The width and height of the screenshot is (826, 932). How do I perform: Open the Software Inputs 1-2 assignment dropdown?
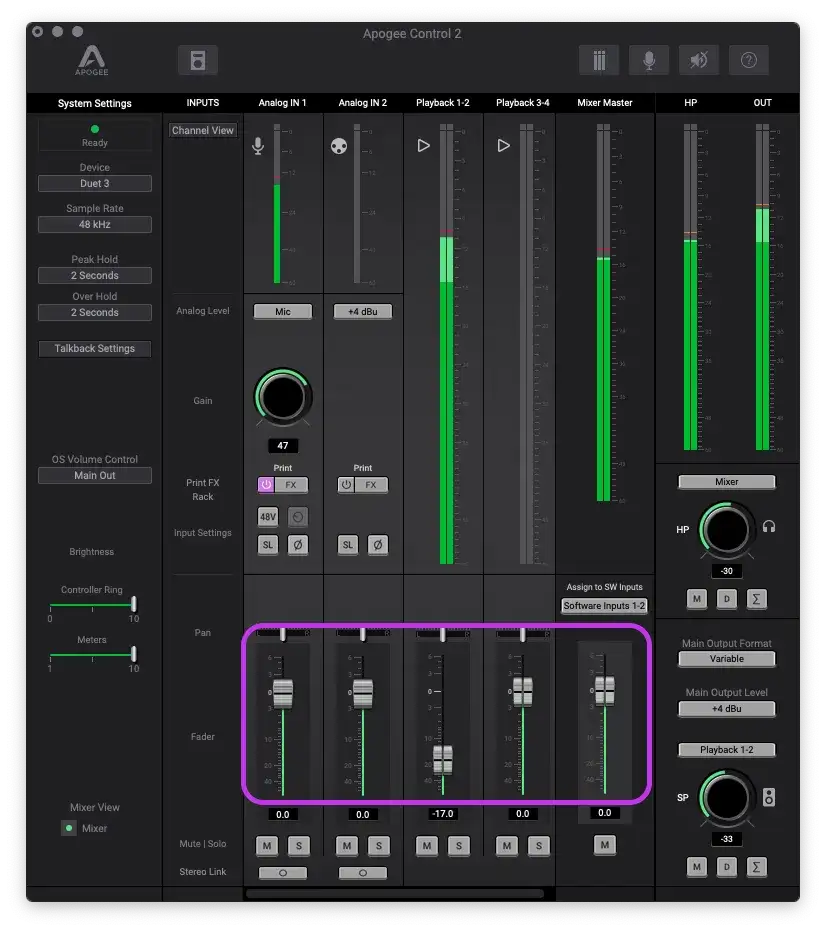pyautogui.click(x=604, y=606)
